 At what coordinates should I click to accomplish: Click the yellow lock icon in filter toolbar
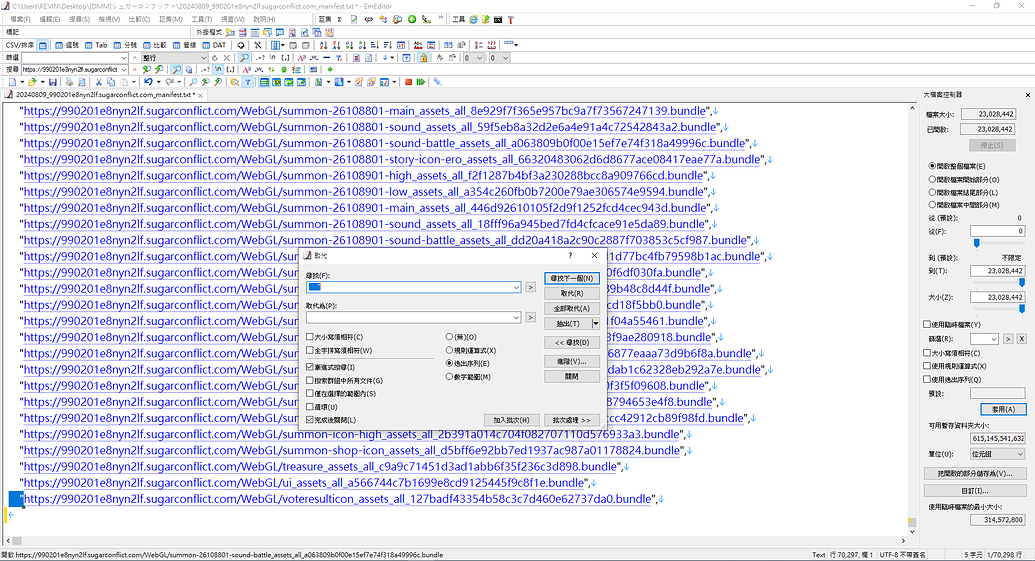(423, 57)
